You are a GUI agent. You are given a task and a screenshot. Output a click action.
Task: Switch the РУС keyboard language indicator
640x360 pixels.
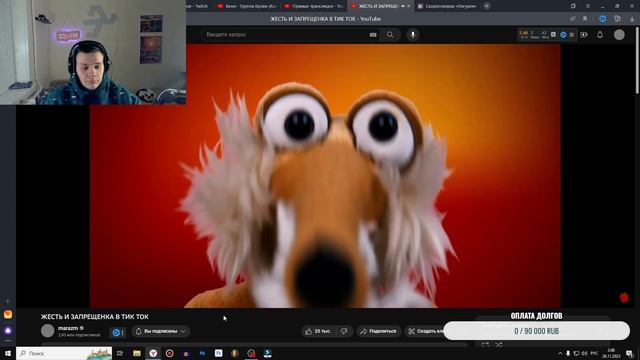594,353
